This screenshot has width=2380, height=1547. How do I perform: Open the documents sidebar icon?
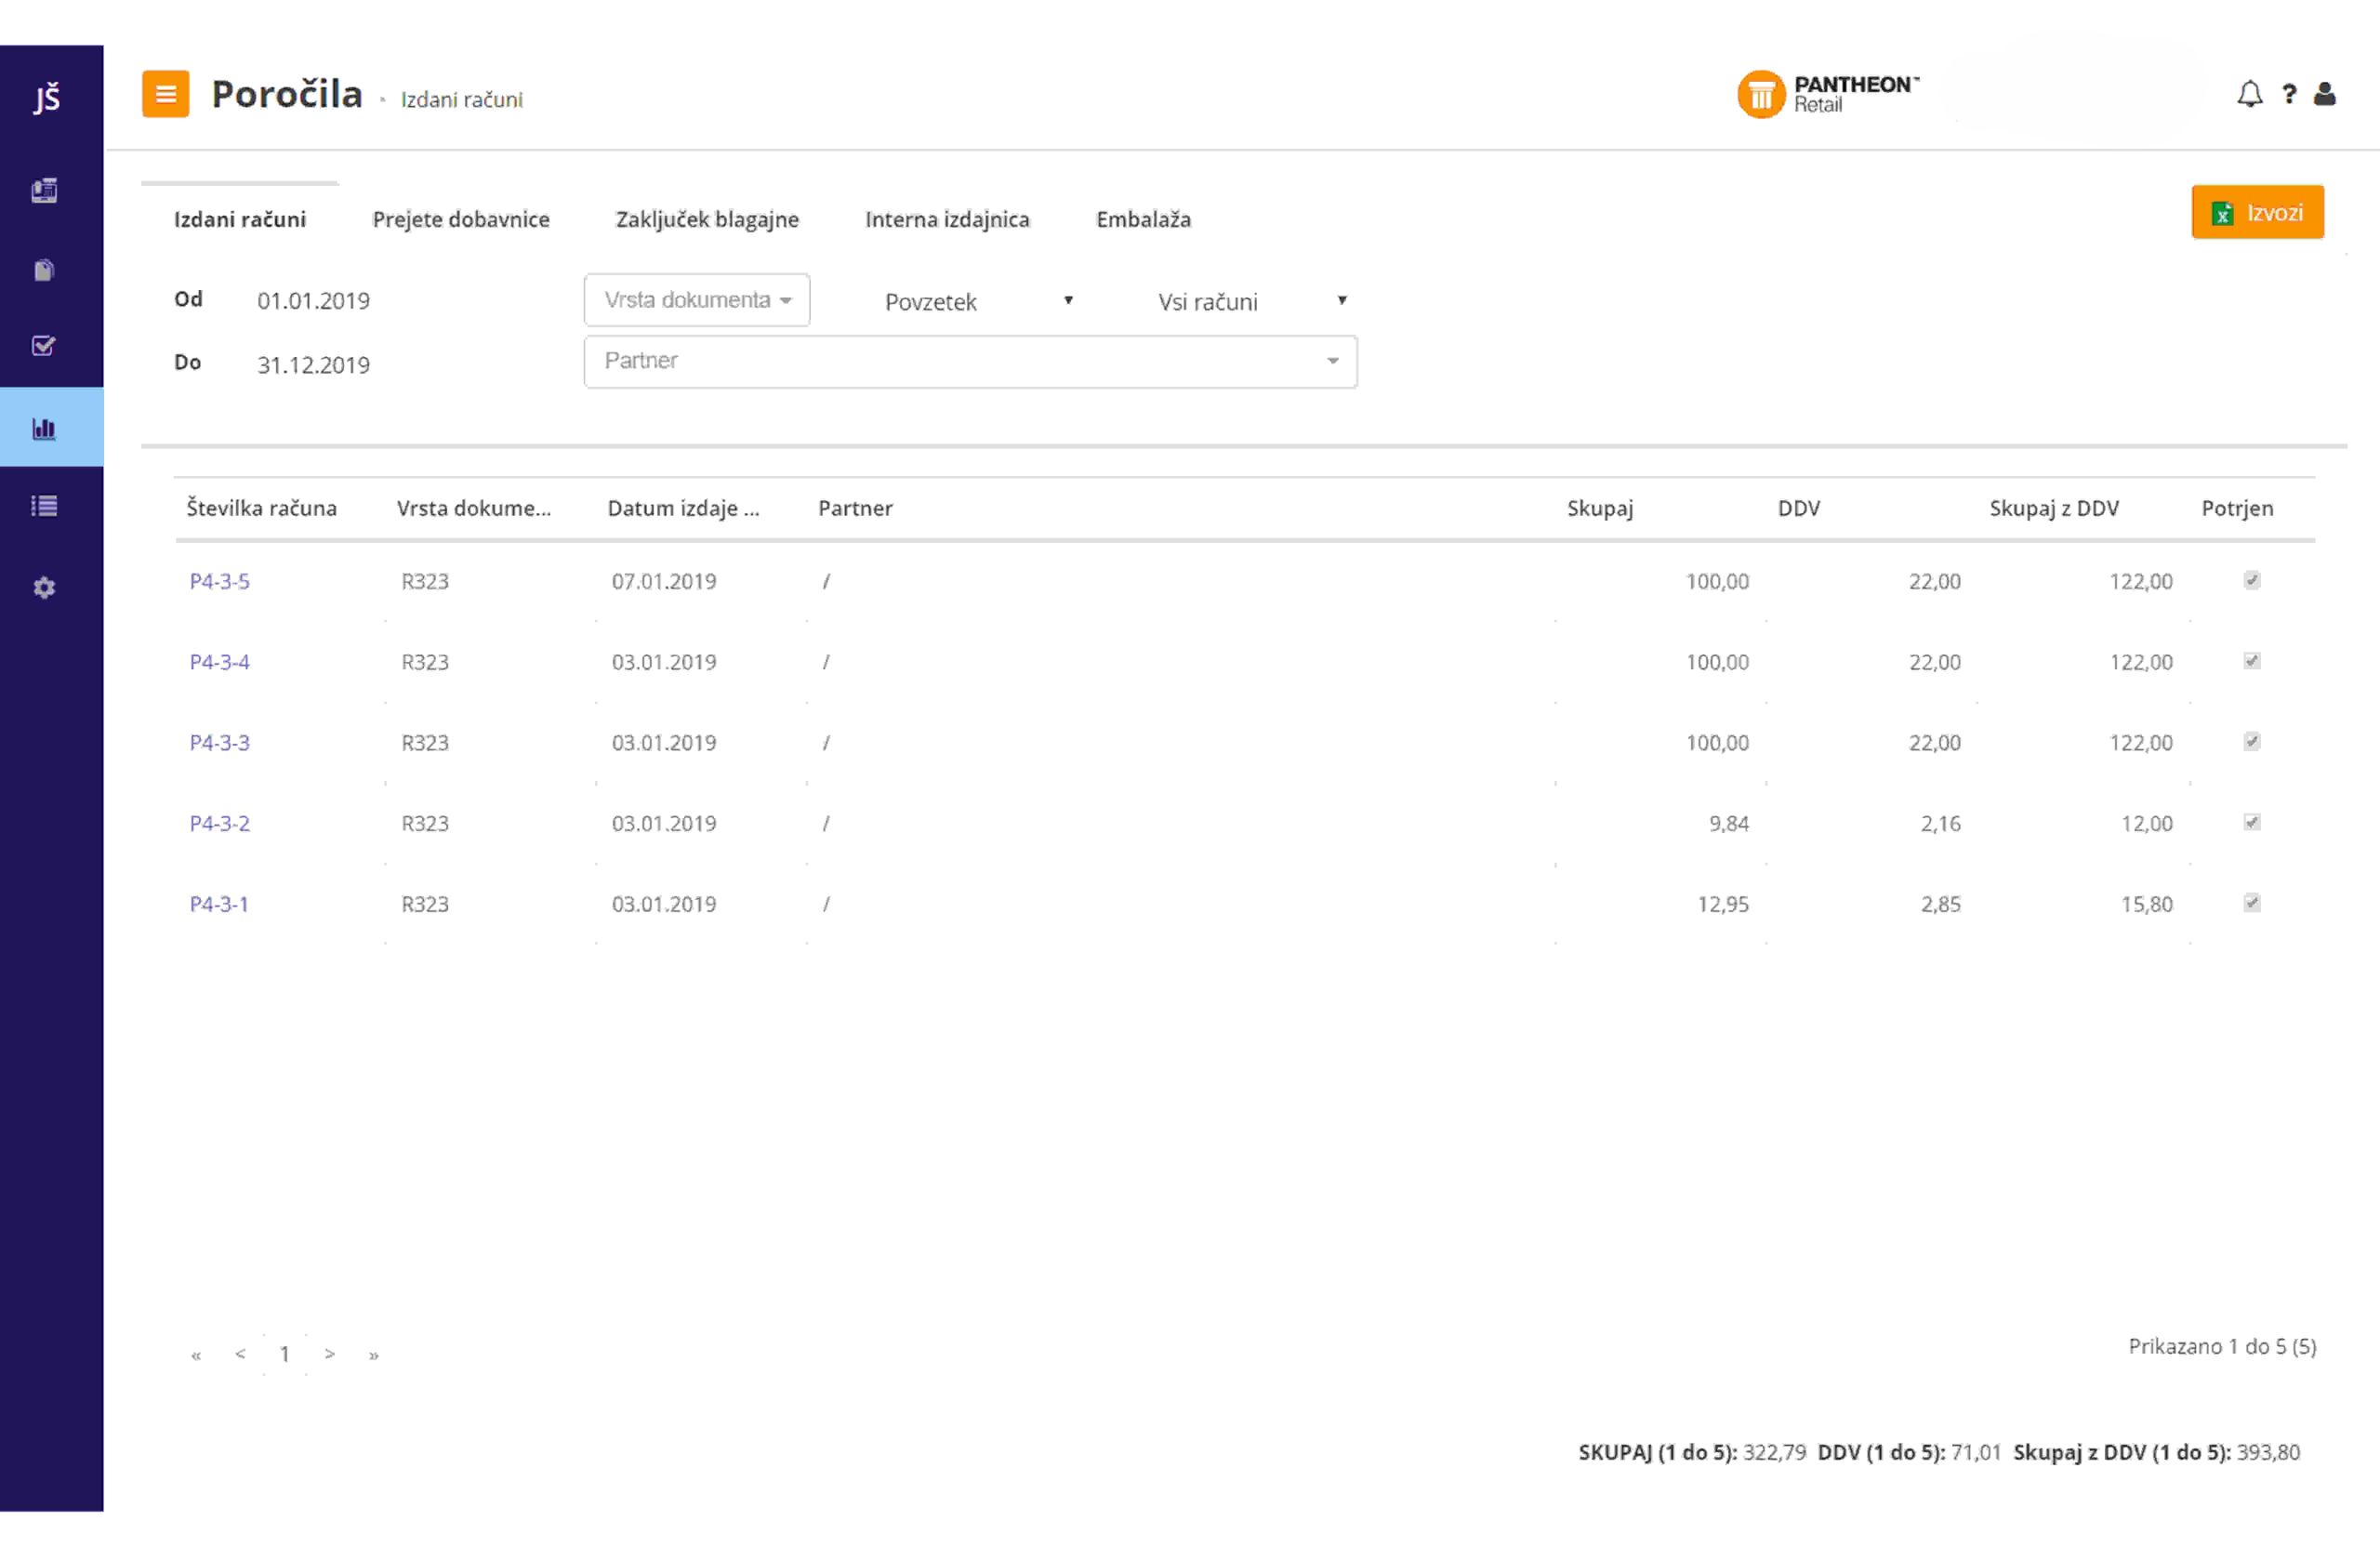[x=44, y=270]
